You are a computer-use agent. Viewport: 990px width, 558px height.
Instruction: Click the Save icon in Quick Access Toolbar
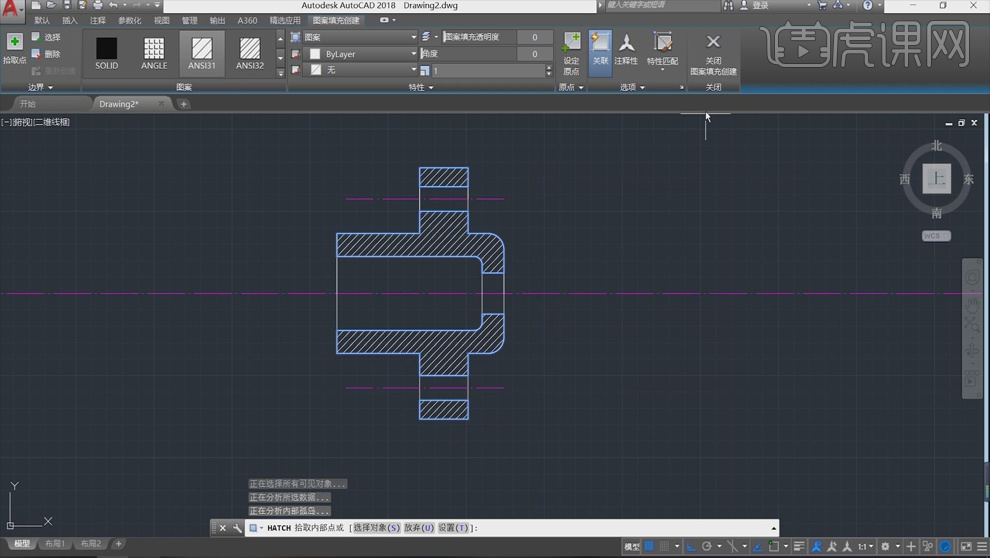pos(67,5)
